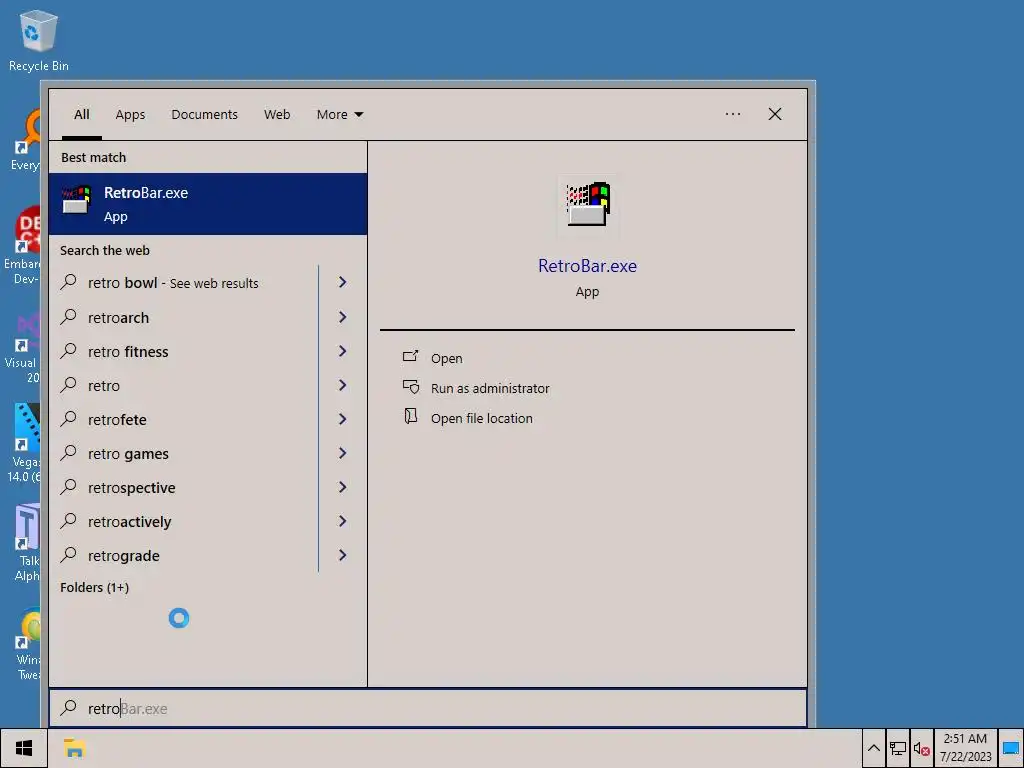Expand the retrograde suggestion arrow
This screenshot has width=1024, height=768.
343,554
